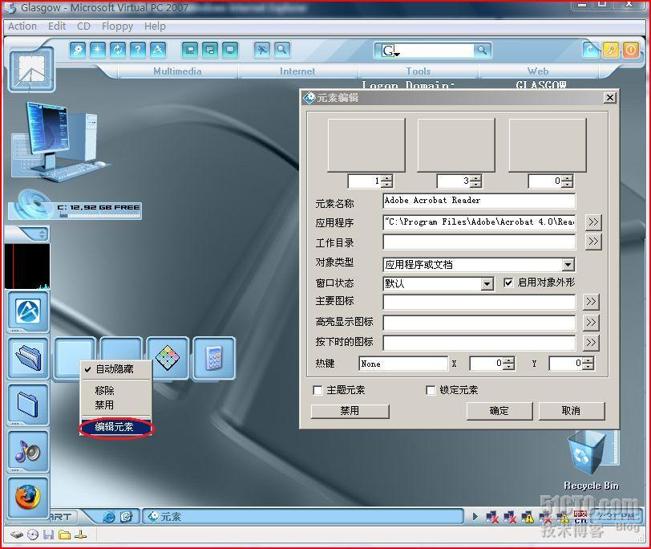Image resolution: width=651 pixels, height=549 pixels.
Task: Click the orange power icon at top right
Action: coord(631,50)
